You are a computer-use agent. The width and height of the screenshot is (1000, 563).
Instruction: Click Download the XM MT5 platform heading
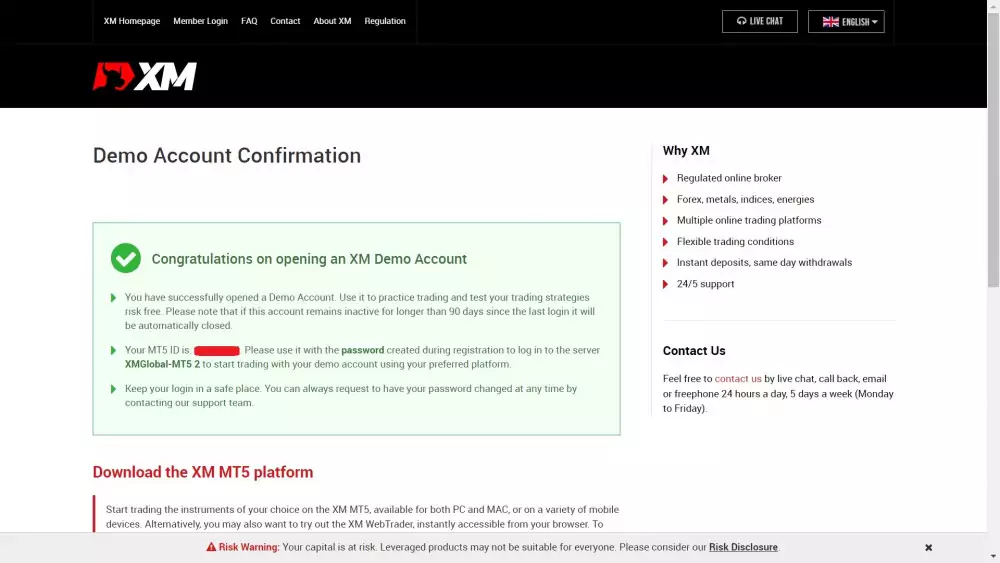tap(203, 472)
